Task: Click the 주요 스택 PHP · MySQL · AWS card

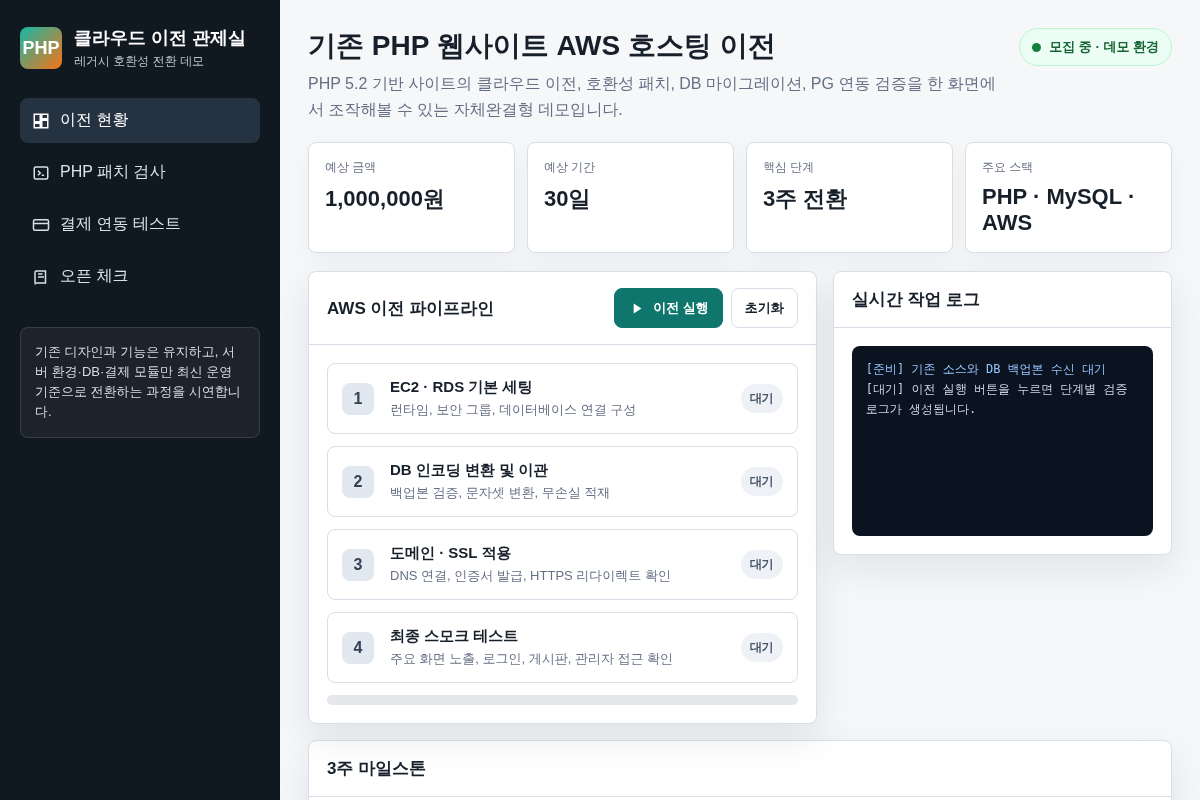Action: coord(1068,197)
